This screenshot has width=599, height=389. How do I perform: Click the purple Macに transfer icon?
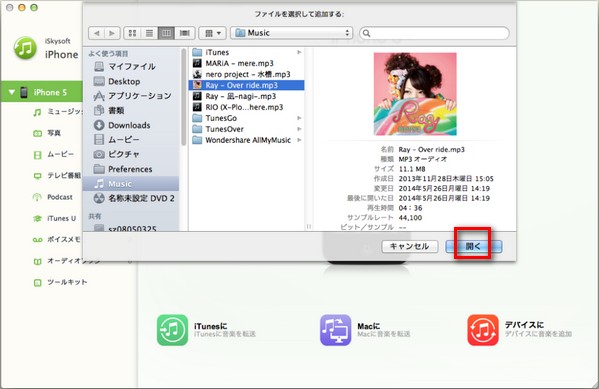click(335, 330)
